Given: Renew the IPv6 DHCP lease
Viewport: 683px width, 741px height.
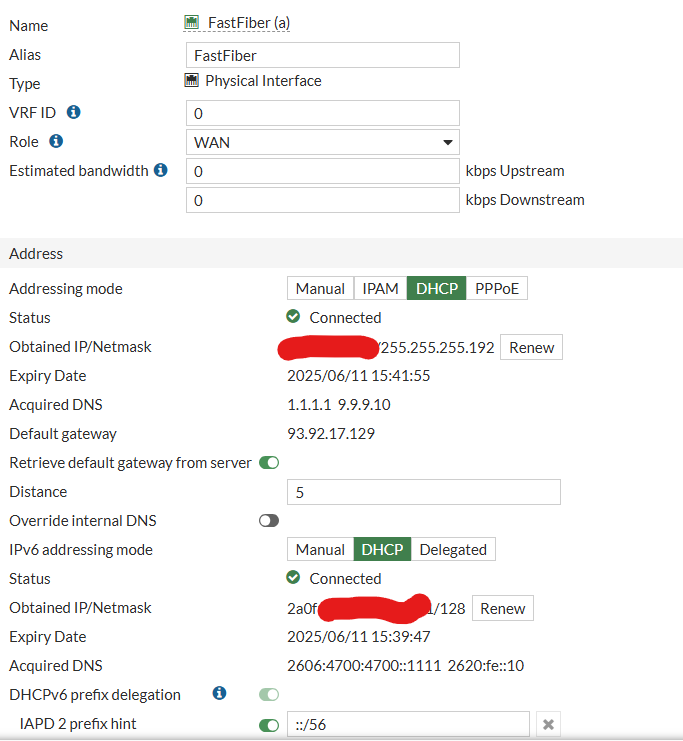Looking at the screenshot, I should click(x=502, y=608).
